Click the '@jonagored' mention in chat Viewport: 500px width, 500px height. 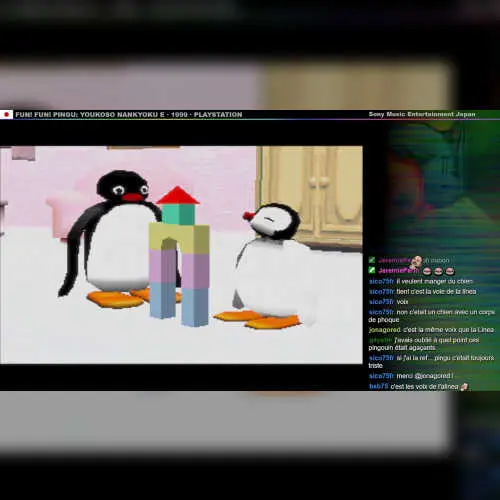[x=433, y=376]
